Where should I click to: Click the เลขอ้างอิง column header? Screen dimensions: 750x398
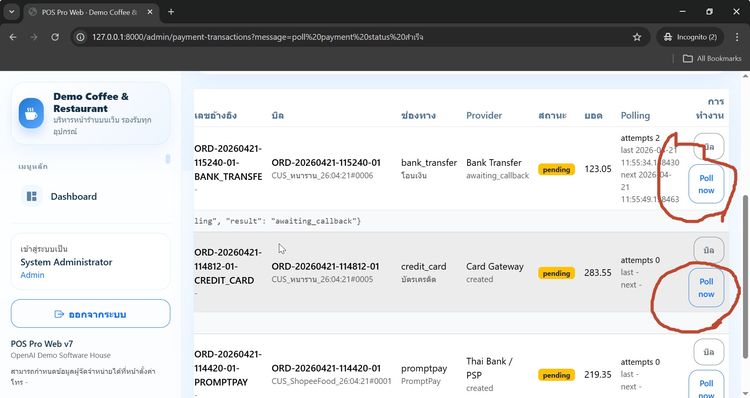pos(215,115)
